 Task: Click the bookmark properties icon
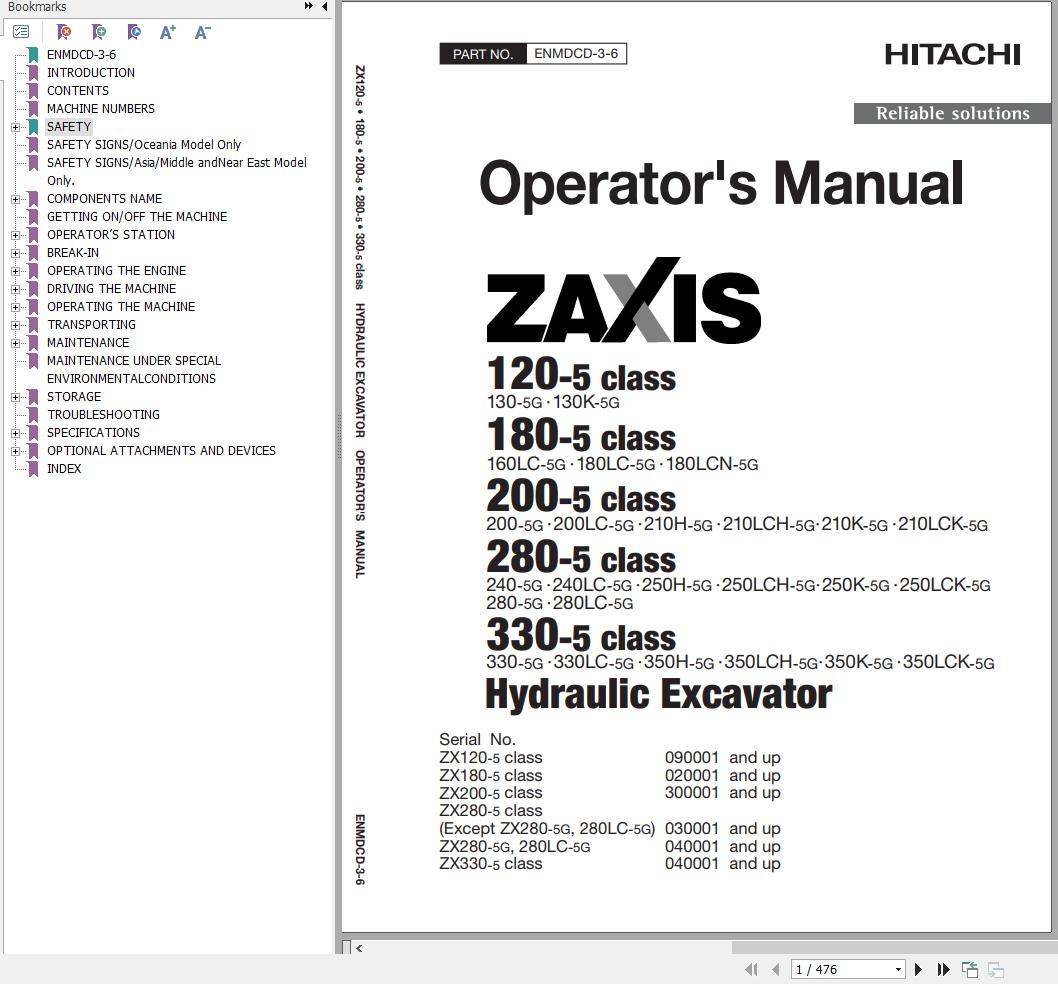point(134,32)
